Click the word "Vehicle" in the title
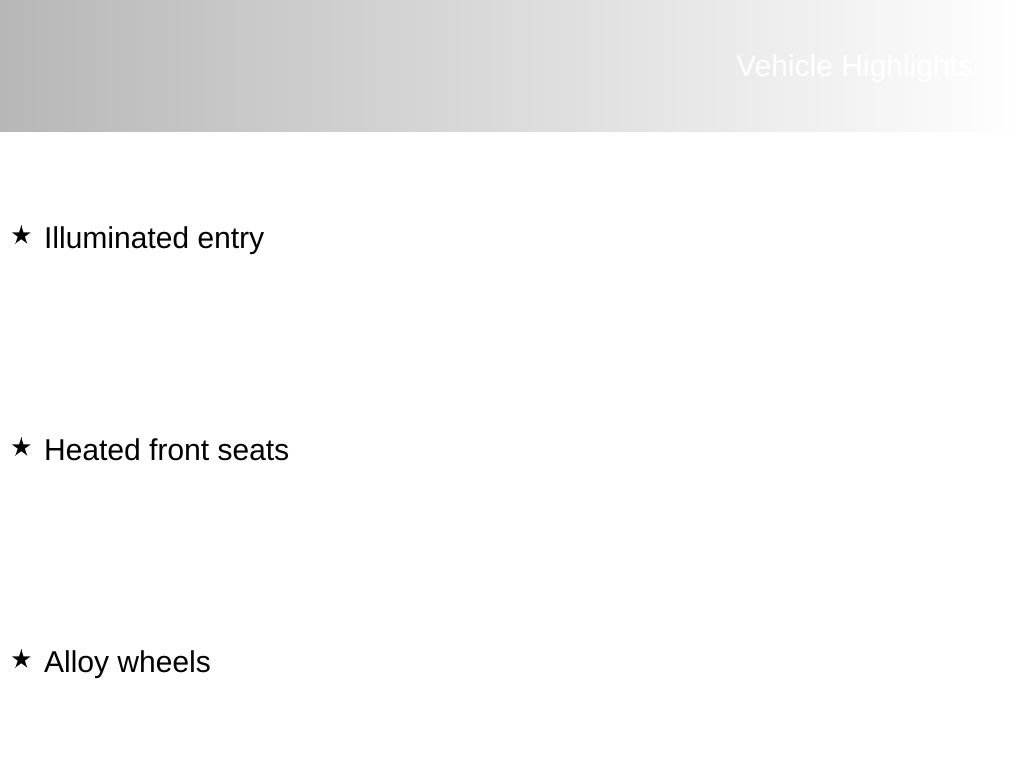1024x768 pixels. 785,66
